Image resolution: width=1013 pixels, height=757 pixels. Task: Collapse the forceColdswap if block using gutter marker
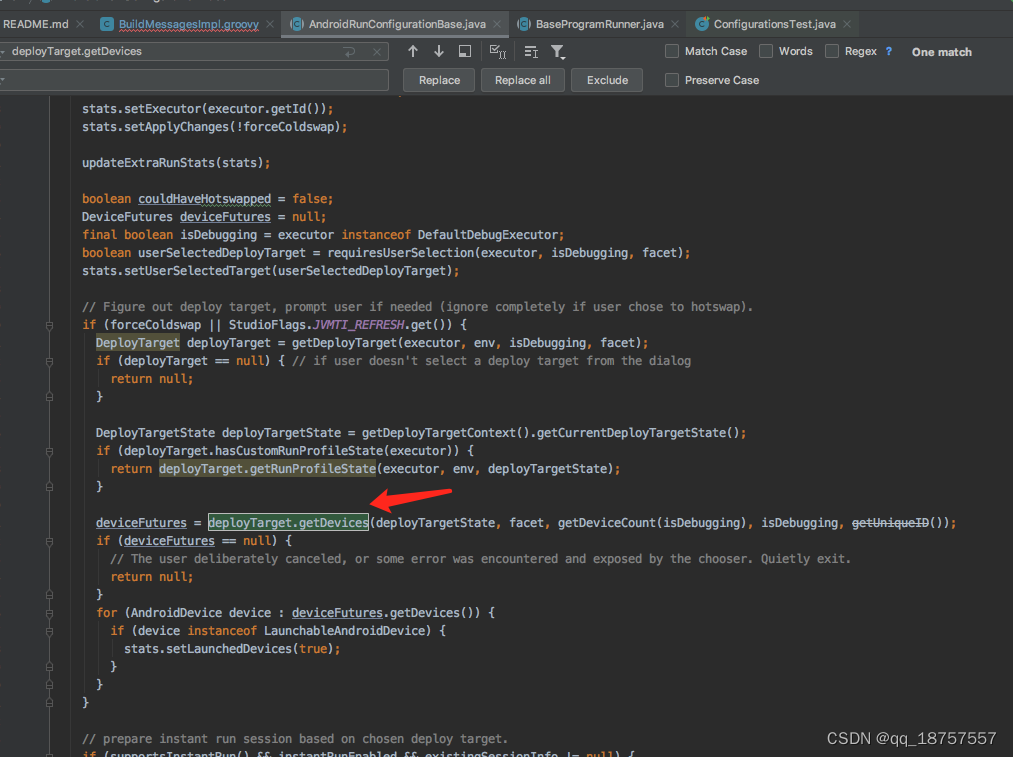pos(49,325)
